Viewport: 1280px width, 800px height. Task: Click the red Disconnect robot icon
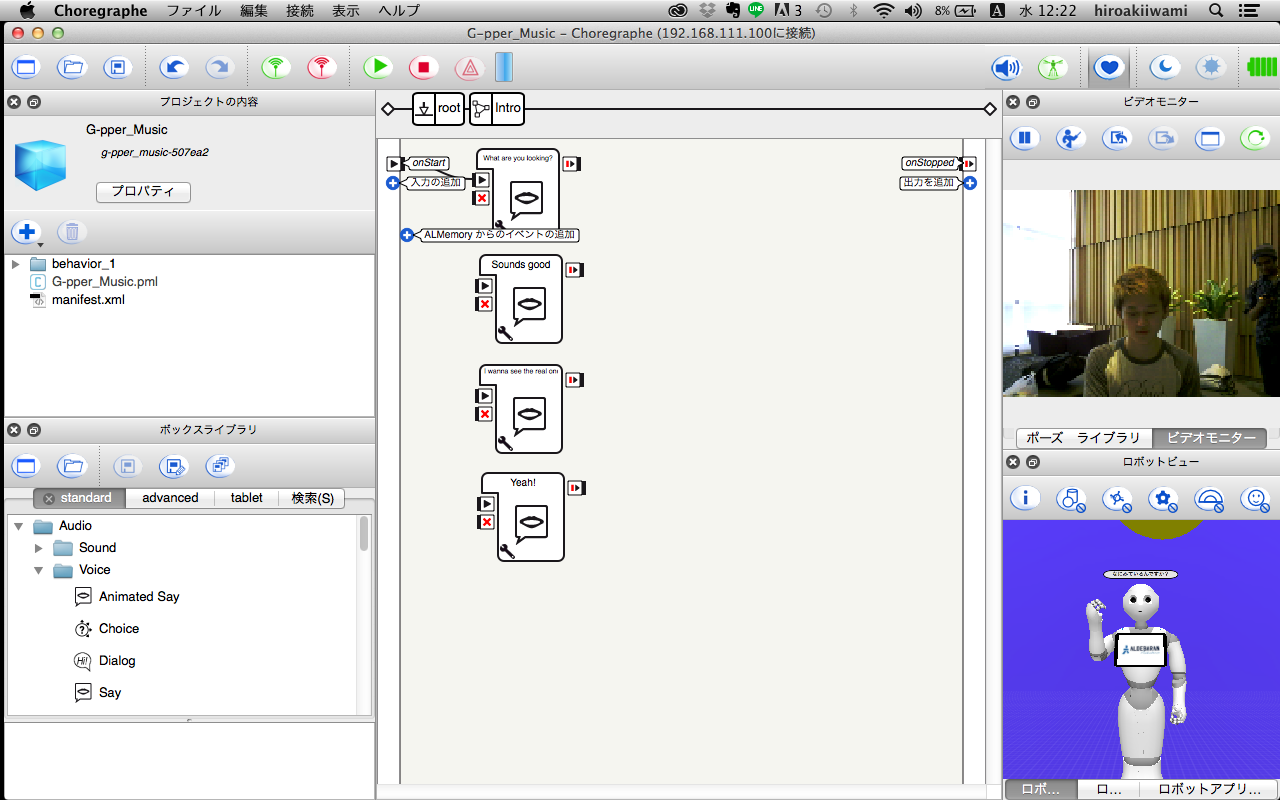[321, 67]
